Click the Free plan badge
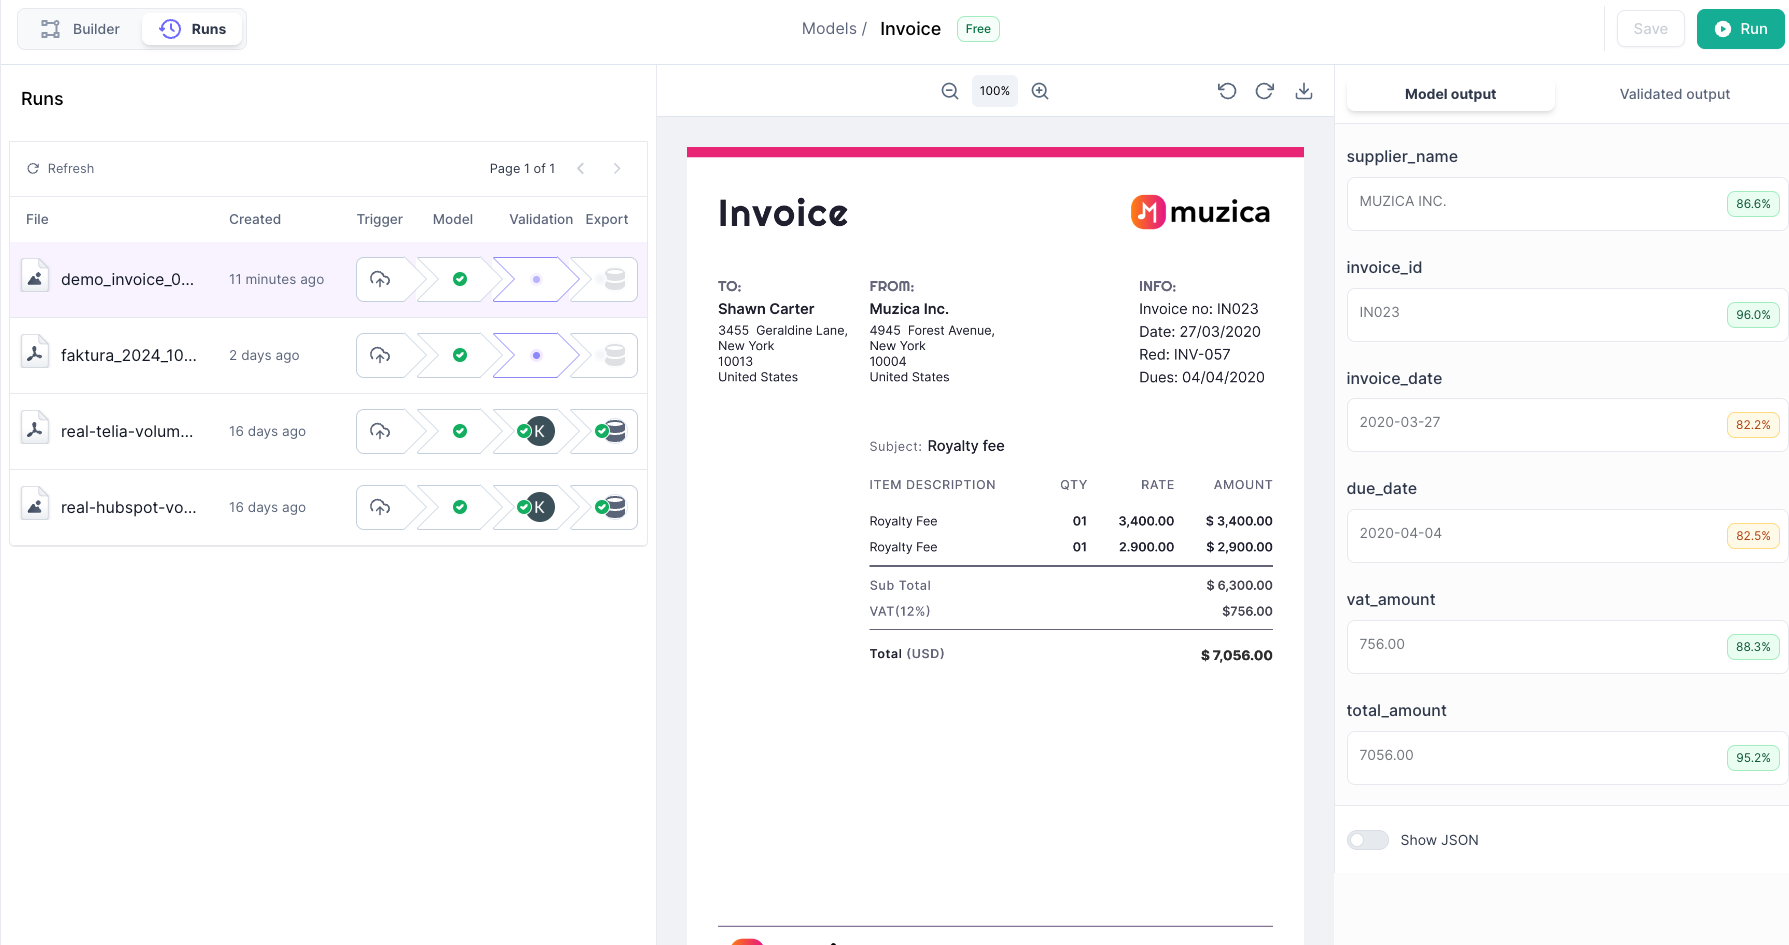1789x945 pixels. pos(978,29)
